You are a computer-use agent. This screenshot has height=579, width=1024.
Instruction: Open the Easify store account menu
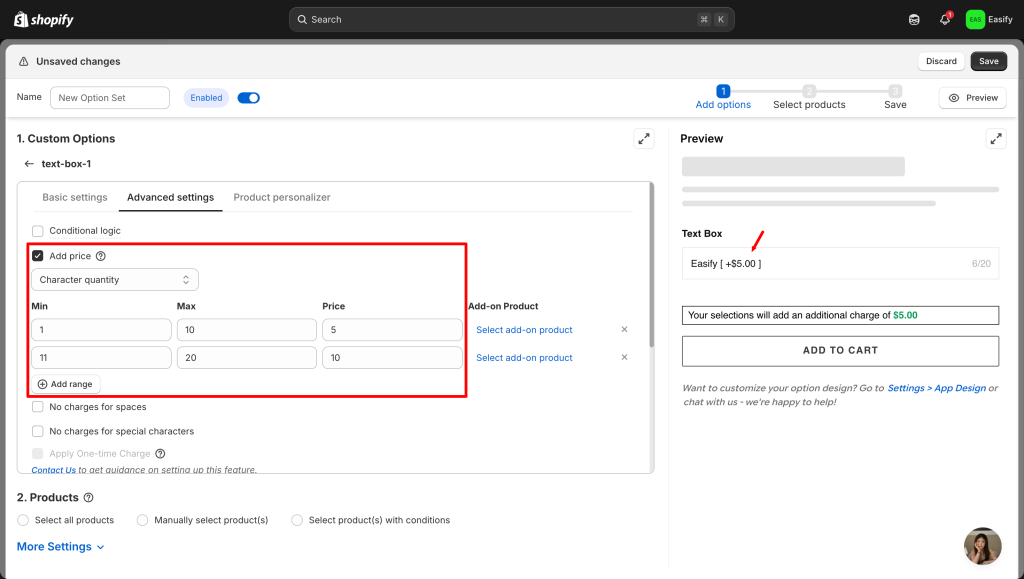tap(989, 19)
